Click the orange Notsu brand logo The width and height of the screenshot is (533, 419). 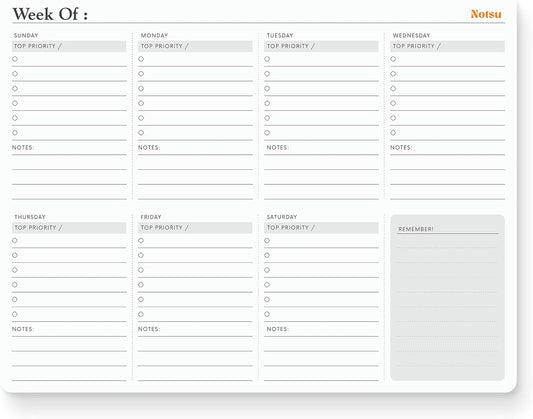(486, 14)
